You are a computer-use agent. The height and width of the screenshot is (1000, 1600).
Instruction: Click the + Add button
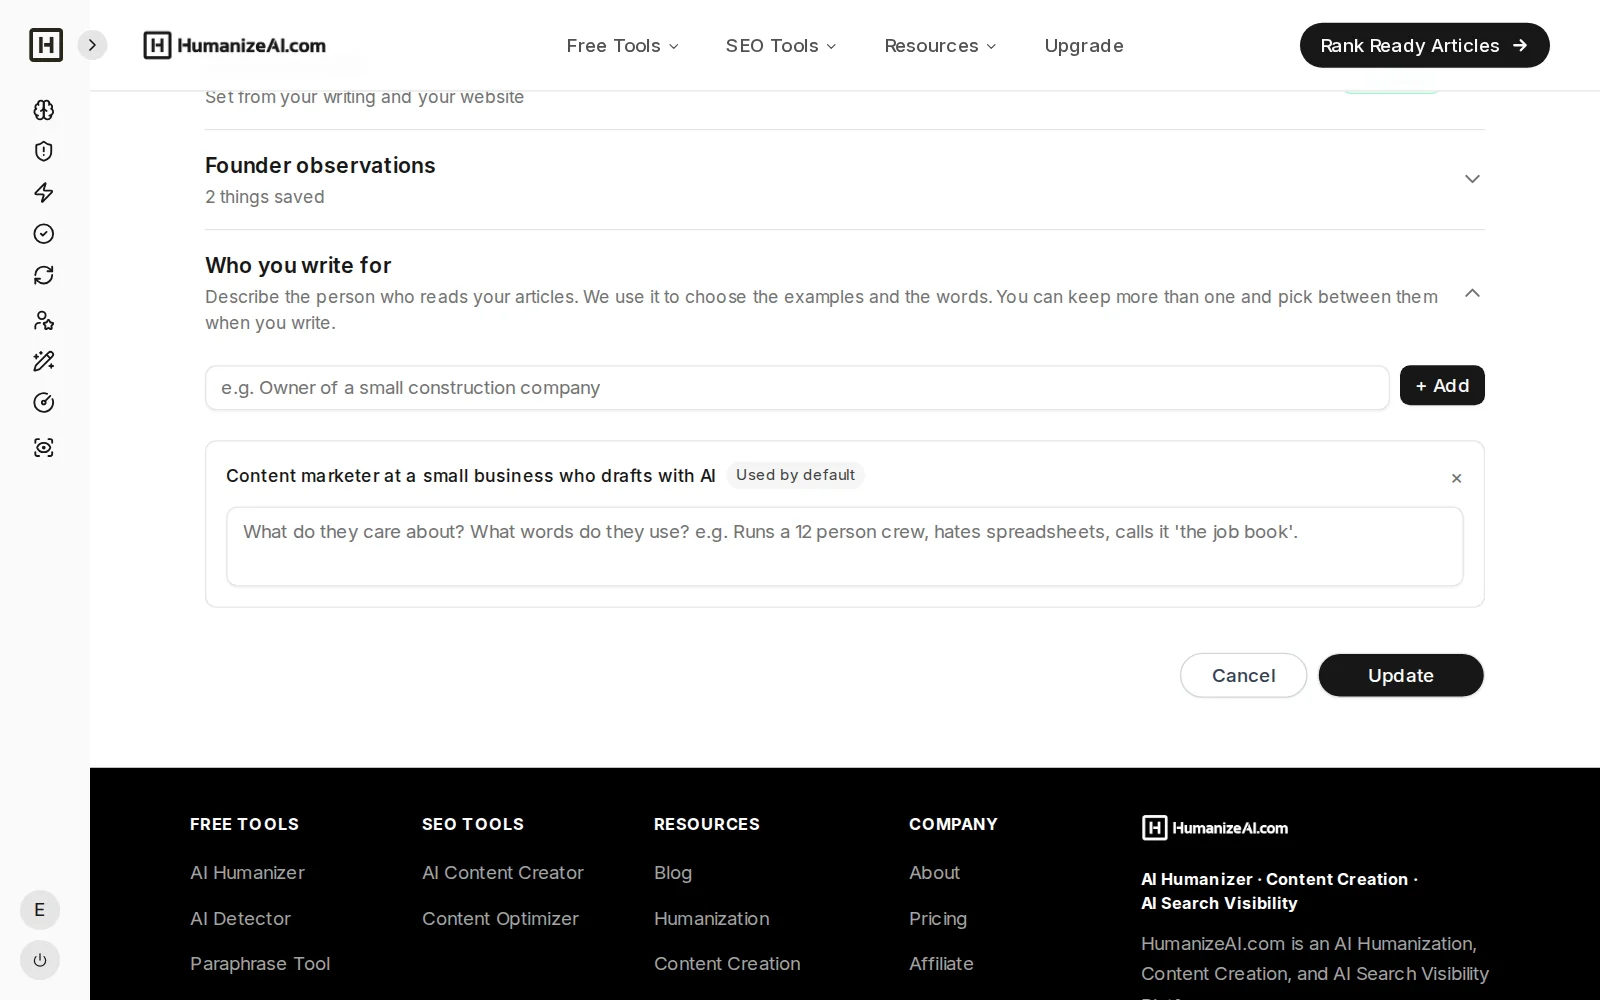pyautogui.click(x=1442, y=386)
